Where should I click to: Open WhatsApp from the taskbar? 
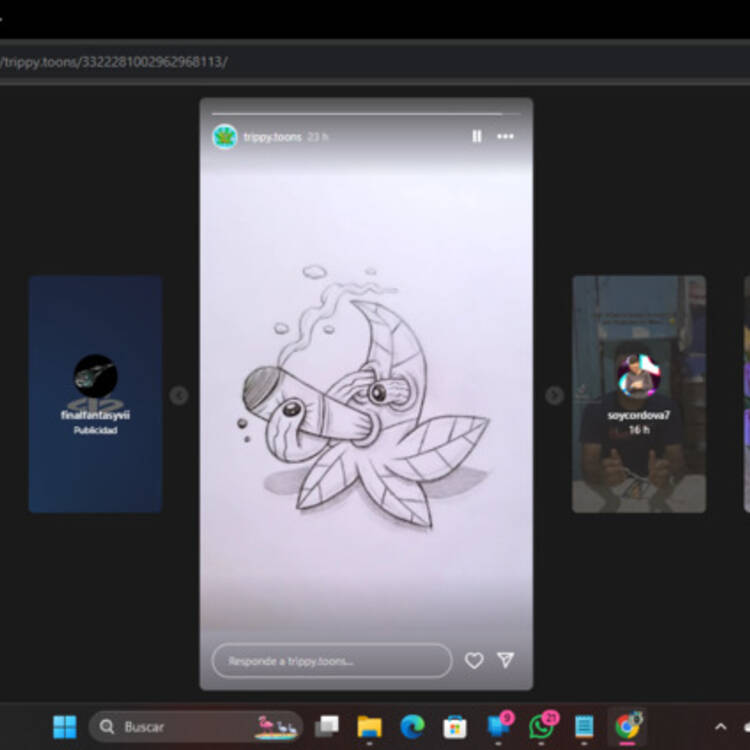pyautogui.click(x=541, y=726)
